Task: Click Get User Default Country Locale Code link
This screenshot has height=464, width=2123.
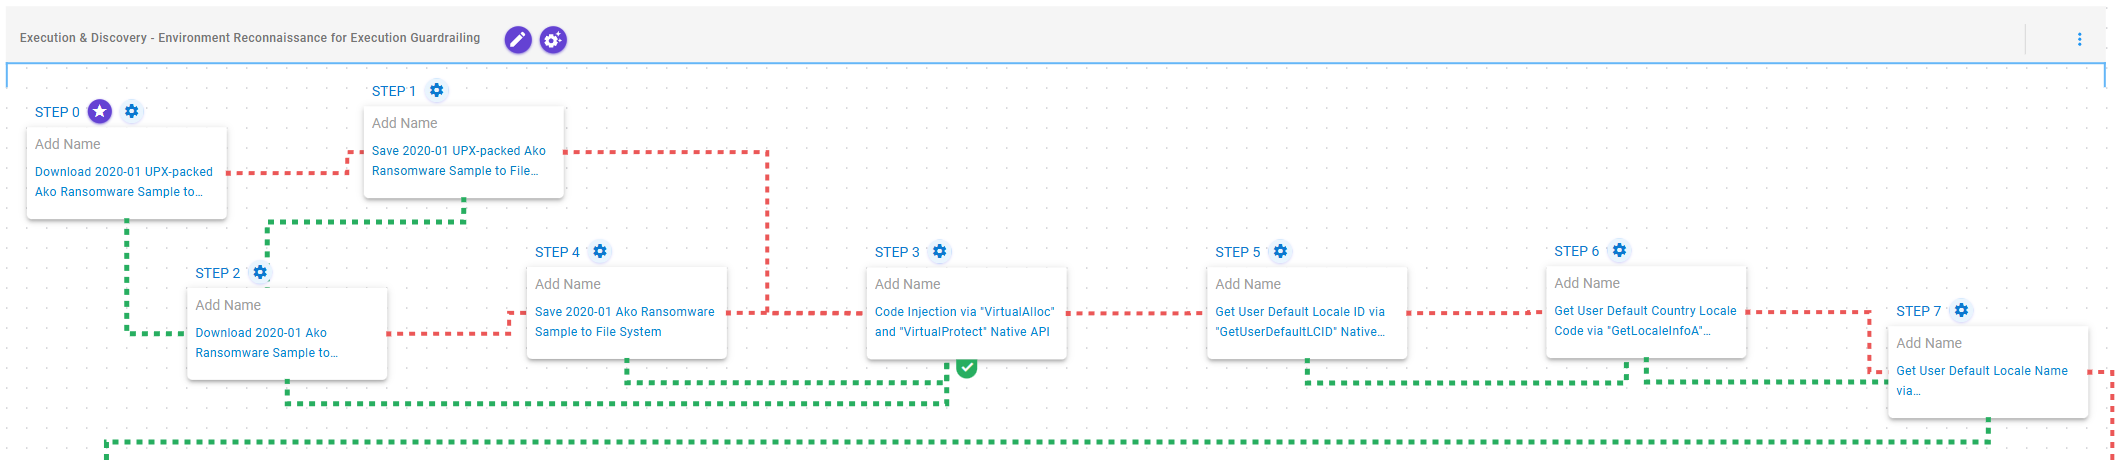Action: [1645, 320]
